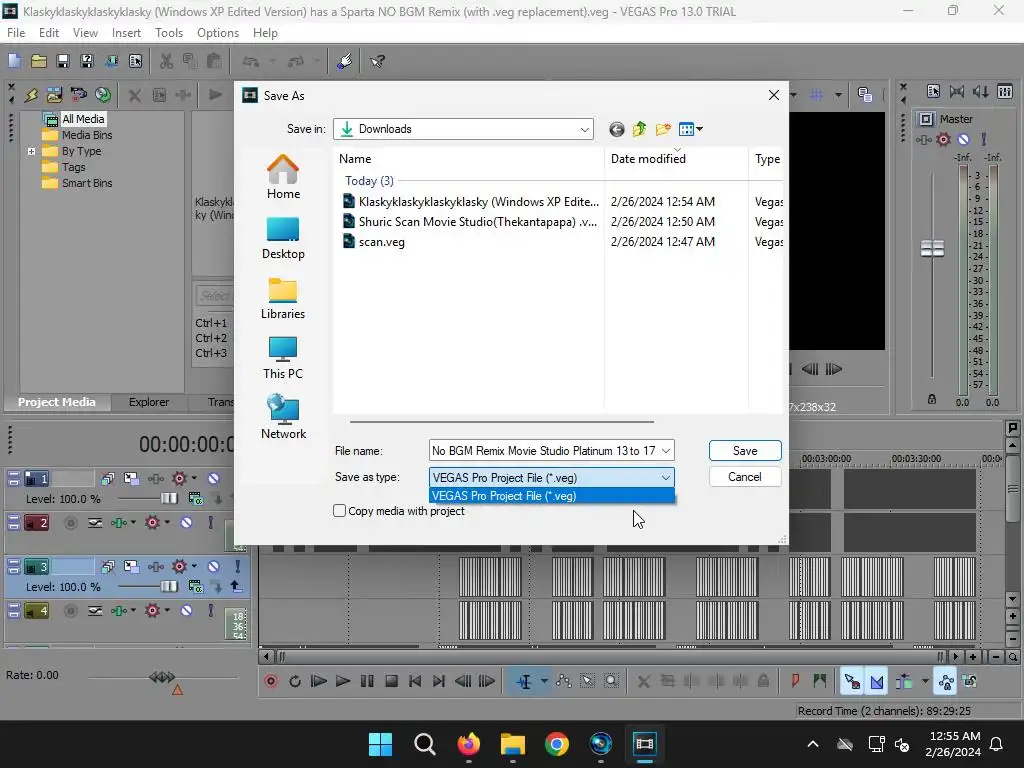The height and width of the screenshot is (768, 1024).
Task: Select VEGAS Pro Project File (*.veg) option
Action: coord(551,496)
